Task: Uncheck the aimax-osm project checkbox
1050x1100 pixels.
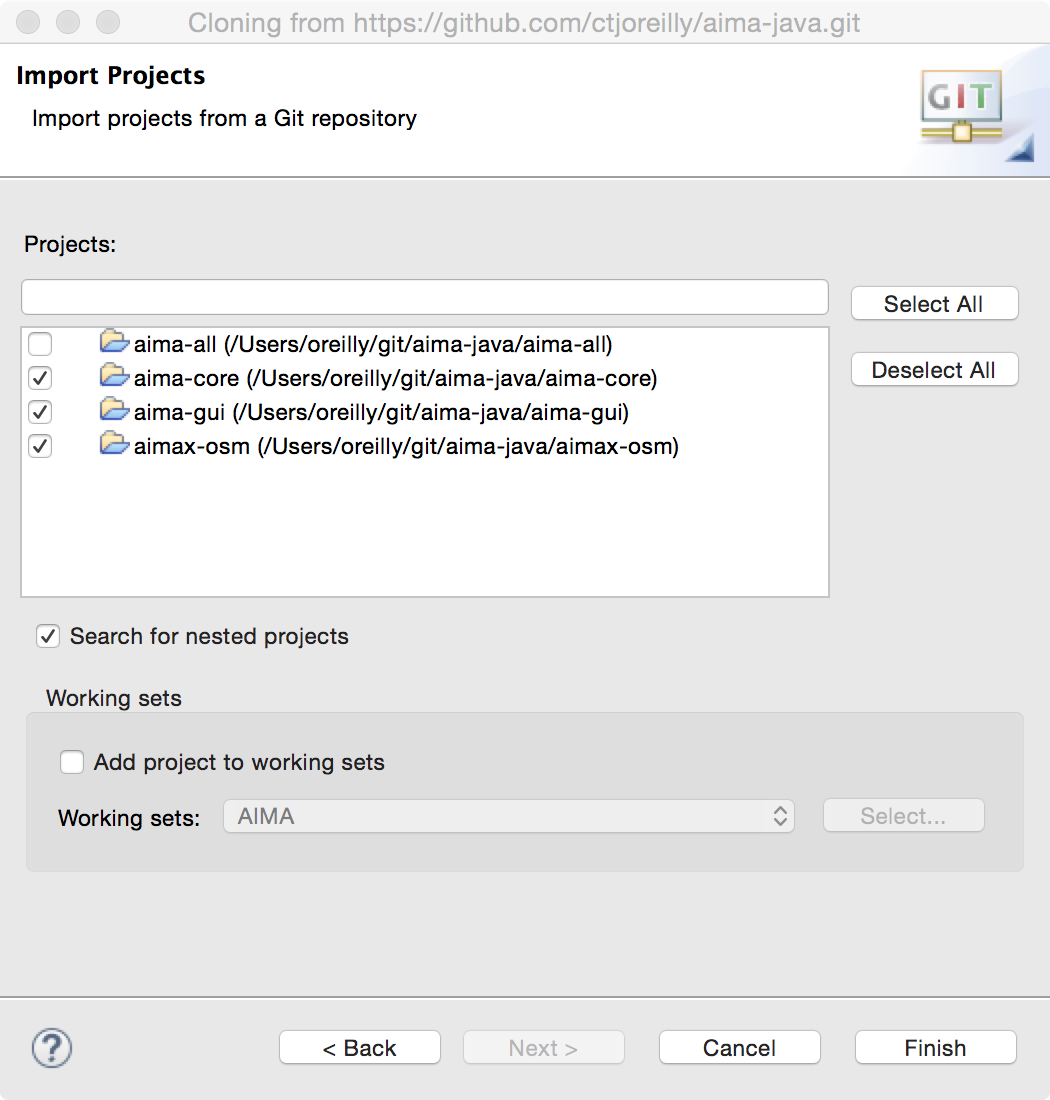Action: point(40,446)
